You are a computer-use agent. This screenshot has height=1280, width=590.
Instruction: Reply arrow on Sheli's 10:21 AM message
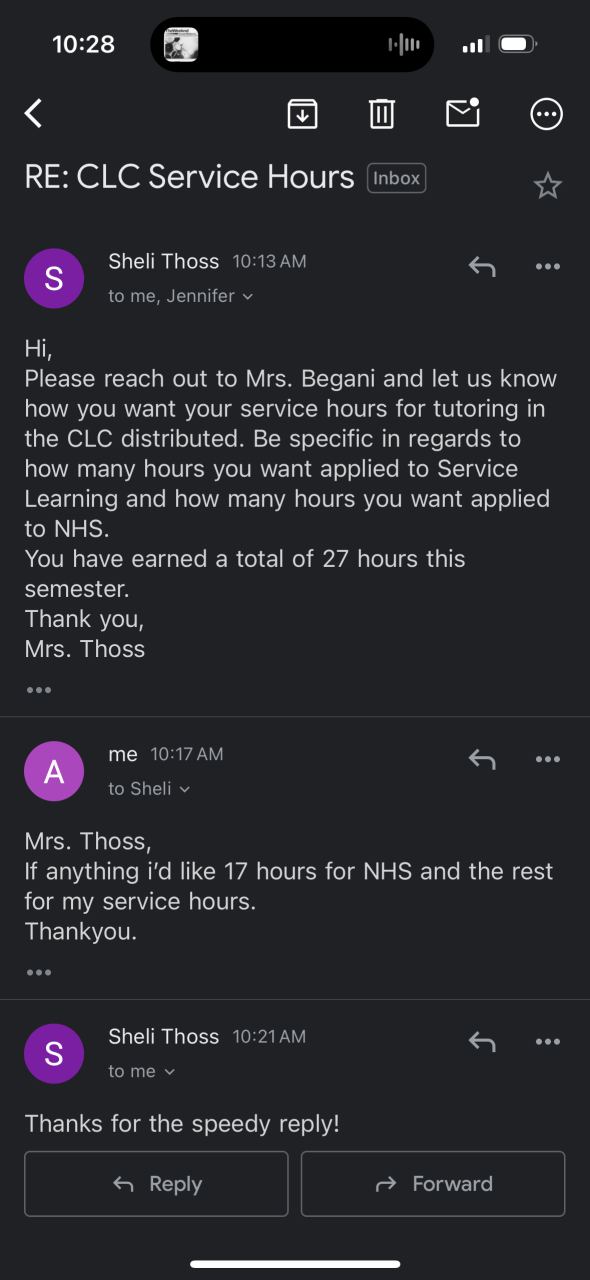point(482,1041)
